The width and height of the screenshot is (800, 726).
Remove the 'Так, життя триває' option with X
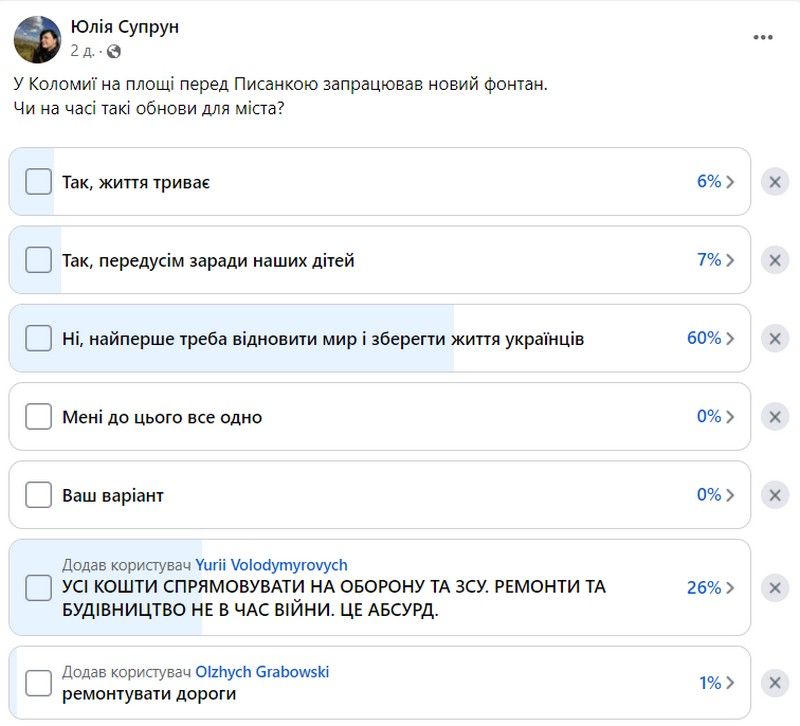(x=773, y=181)
